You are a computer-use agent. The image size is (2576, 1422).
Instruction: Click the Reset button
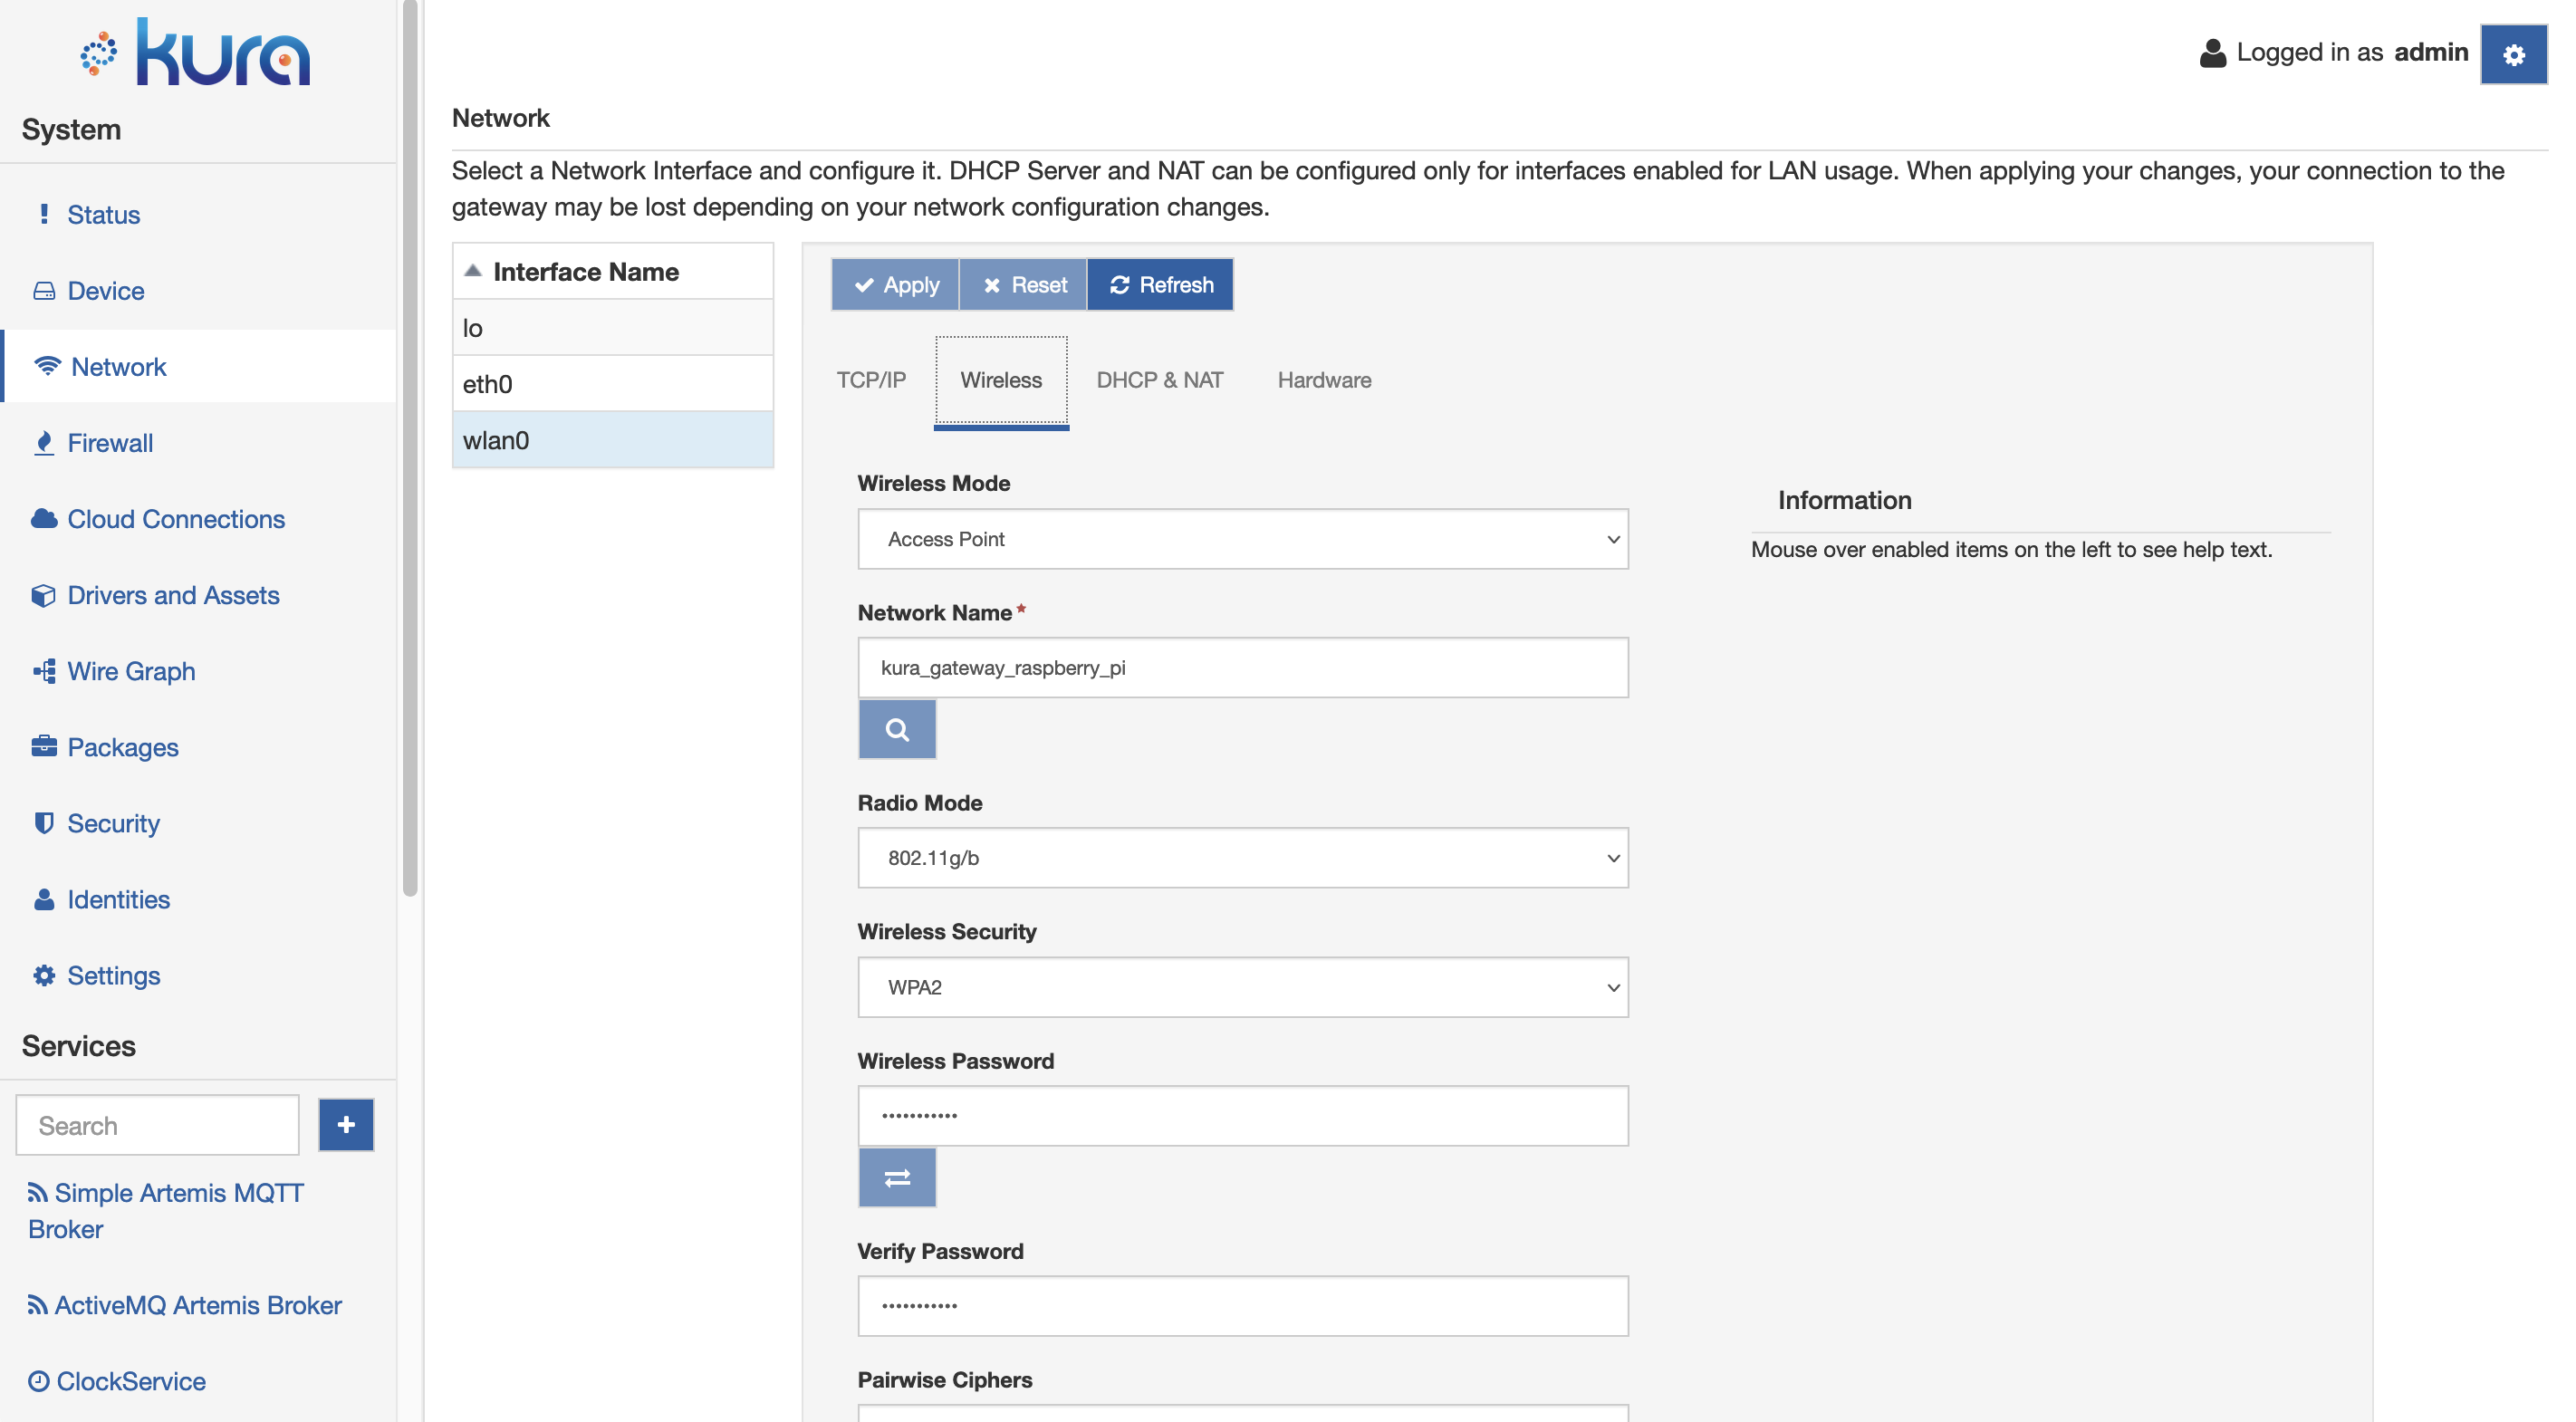1023,283
